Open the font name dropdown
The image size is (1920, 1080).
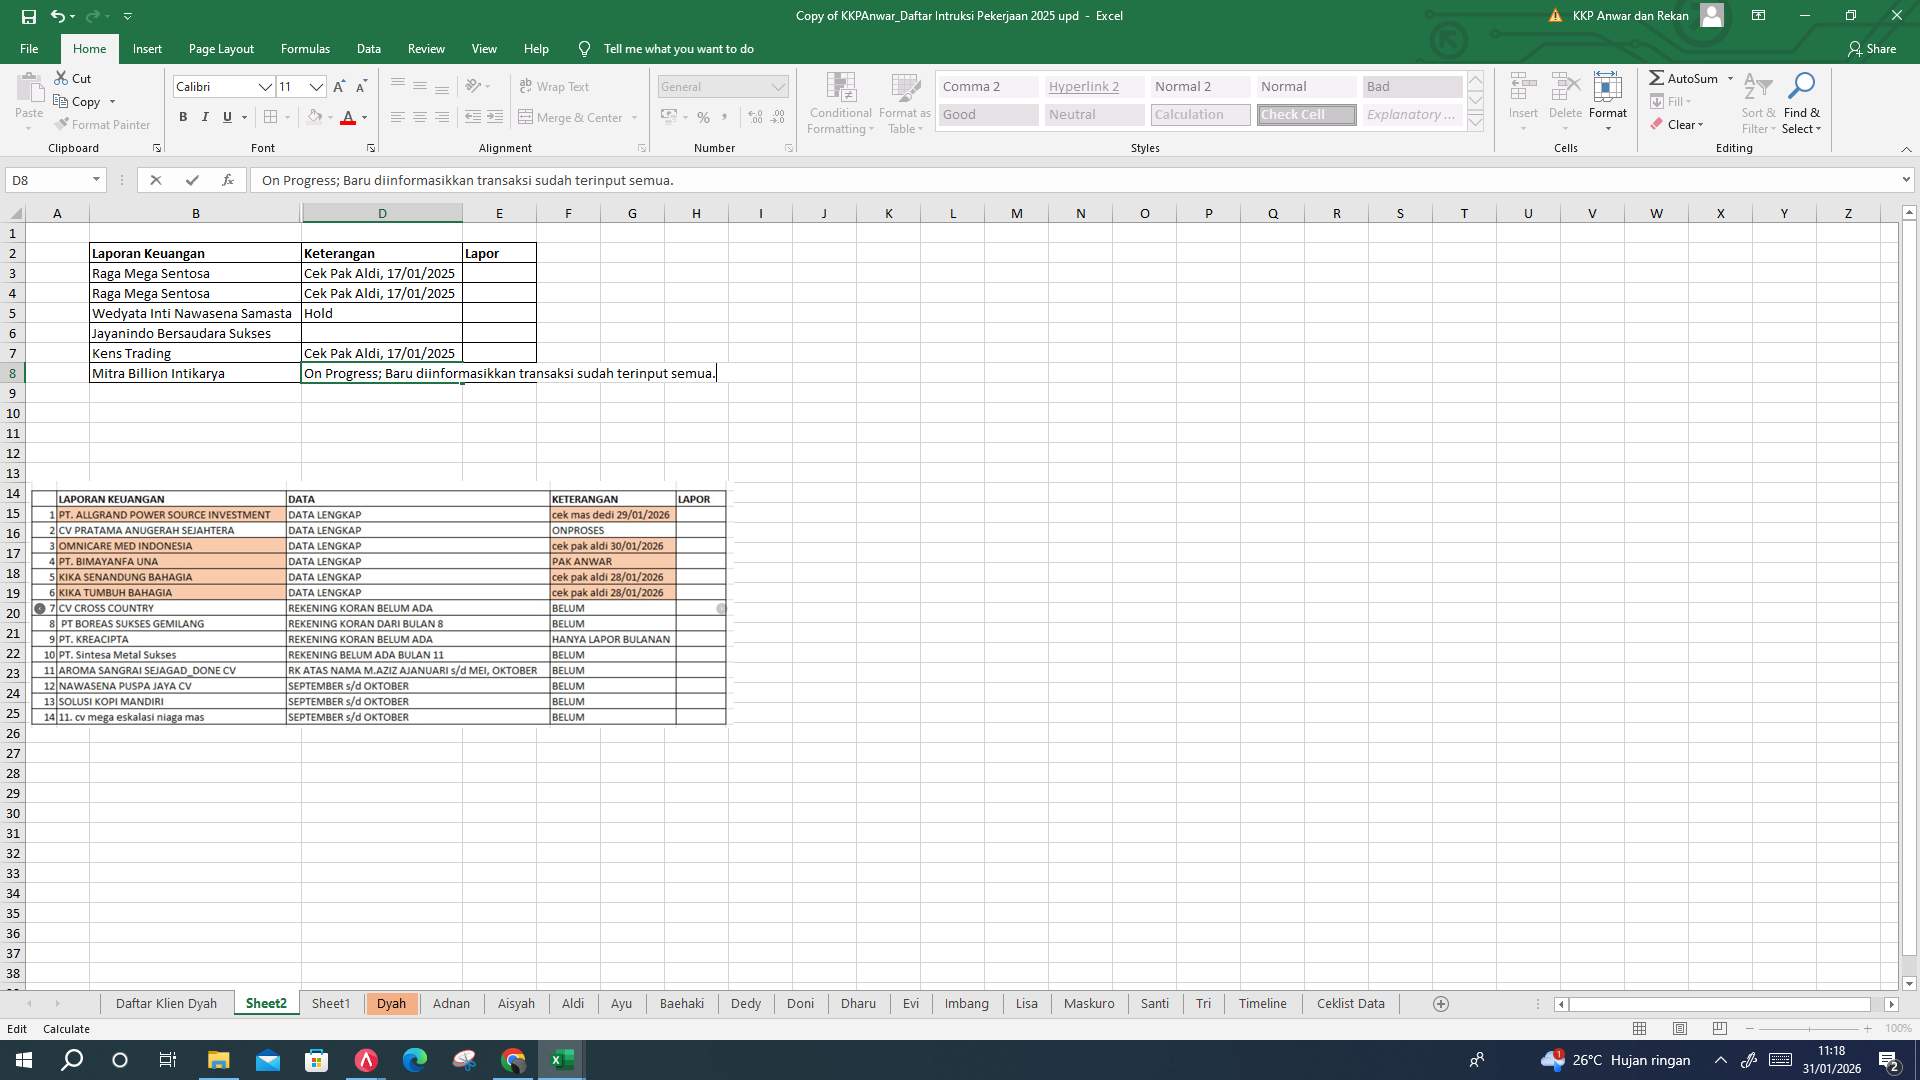265,87
